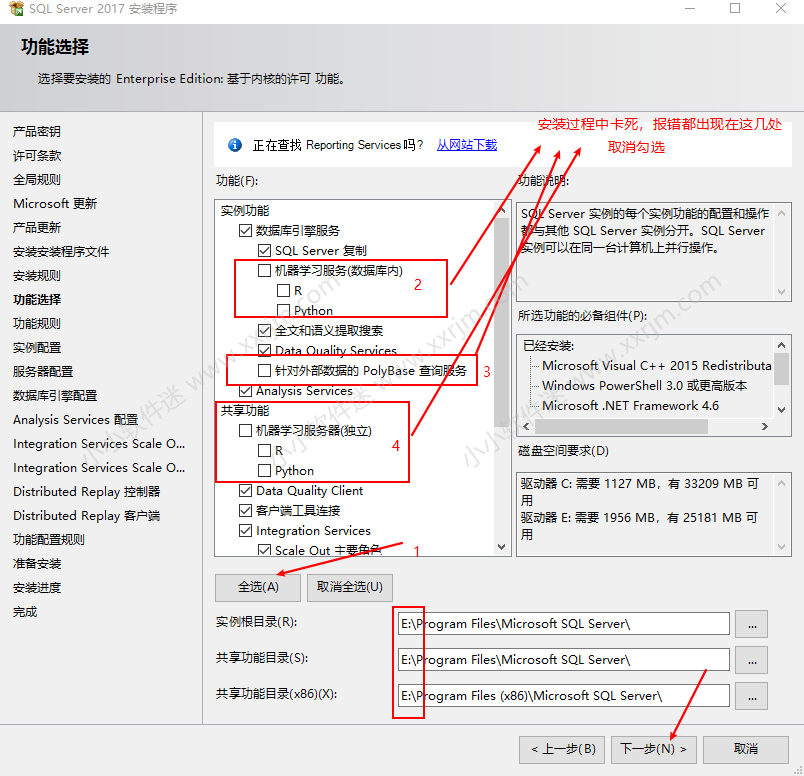Click the 产品密钥 step in sidebar
Screen dimensions: 804x776
tap(37, 132)
